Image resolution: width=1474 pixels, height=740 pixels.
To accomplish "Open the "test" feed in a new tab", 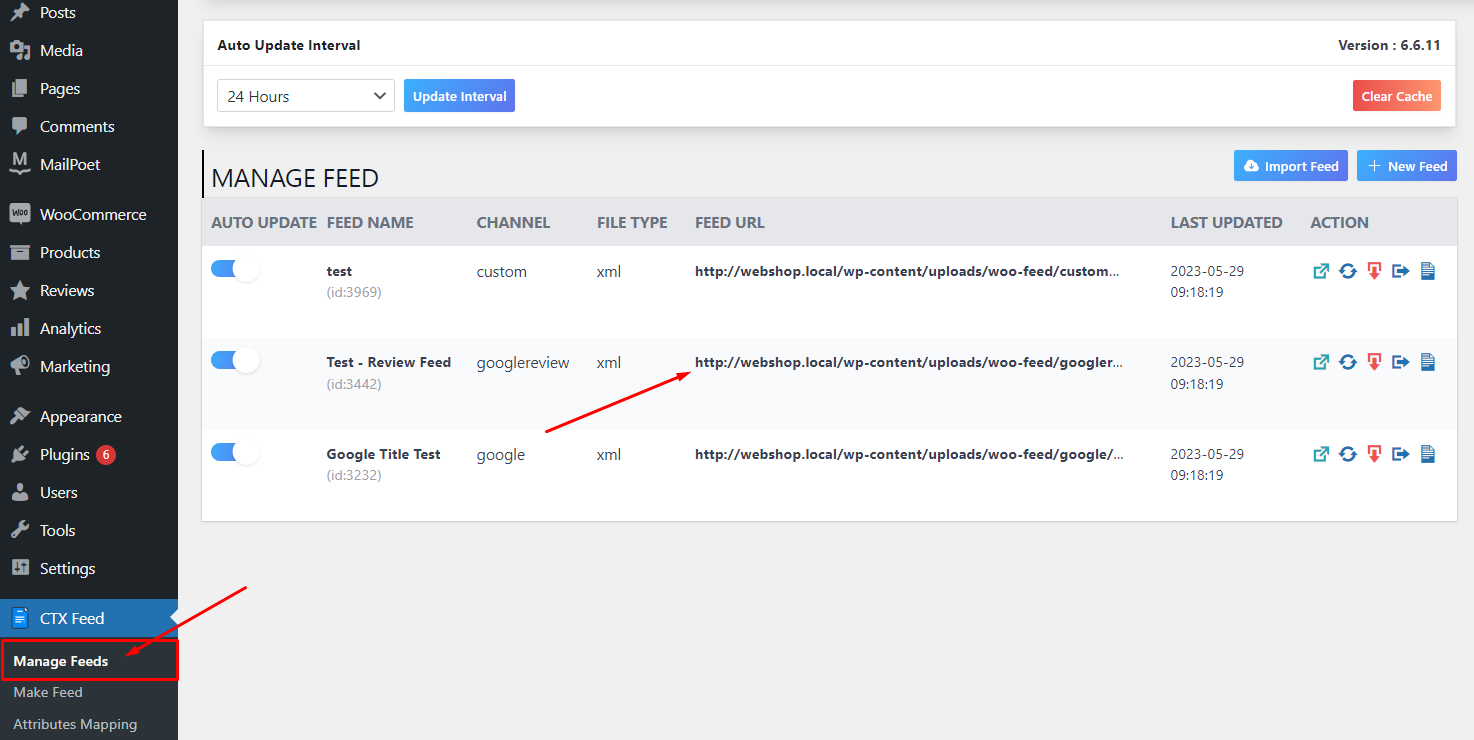I will (x=1320, y=271).
